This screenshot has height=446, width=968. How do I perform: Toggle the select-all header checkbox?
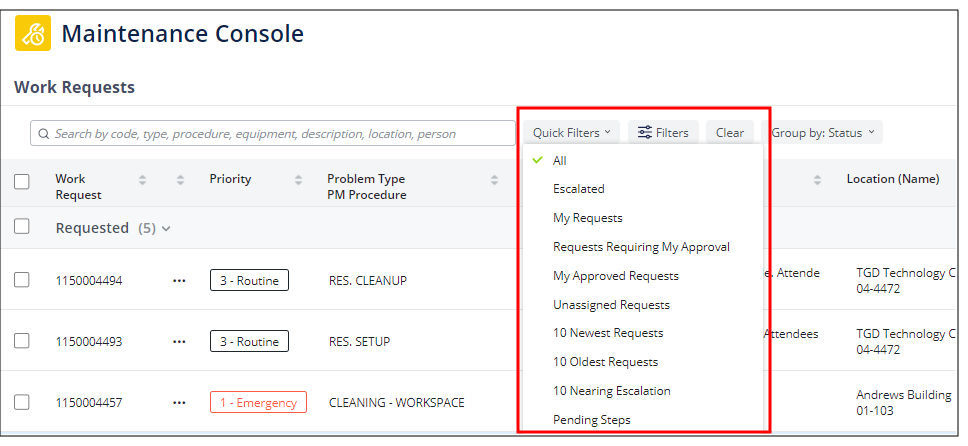22,181
